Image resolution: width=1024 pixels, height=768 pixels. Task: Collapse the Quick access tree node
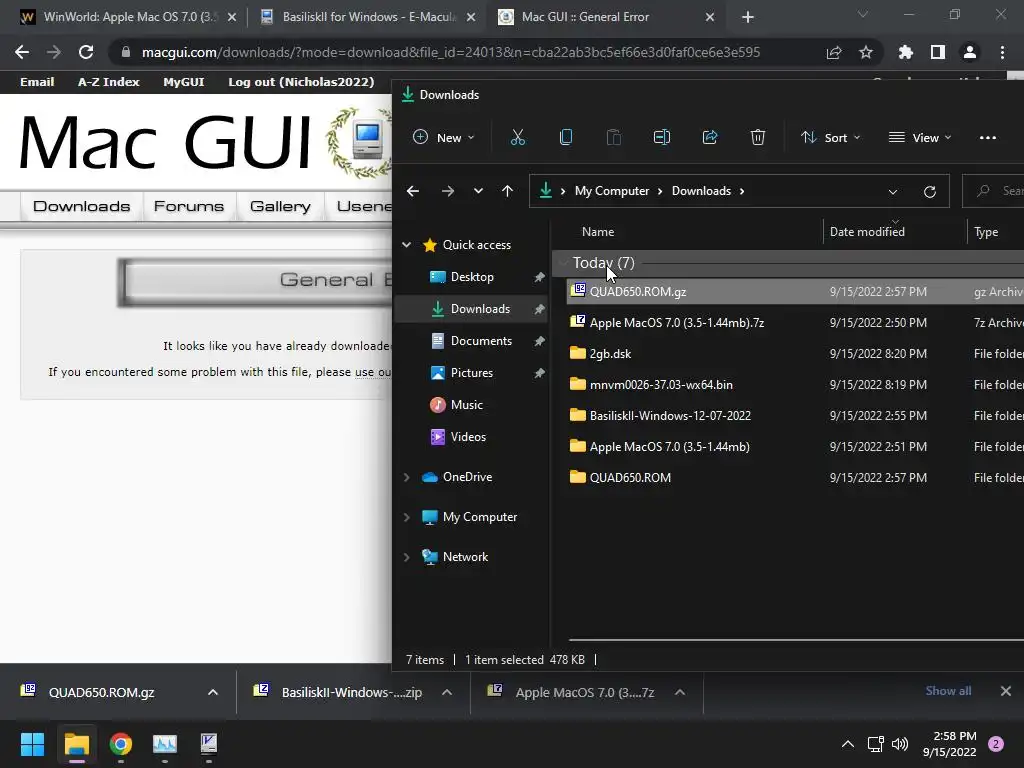point(407,245)
